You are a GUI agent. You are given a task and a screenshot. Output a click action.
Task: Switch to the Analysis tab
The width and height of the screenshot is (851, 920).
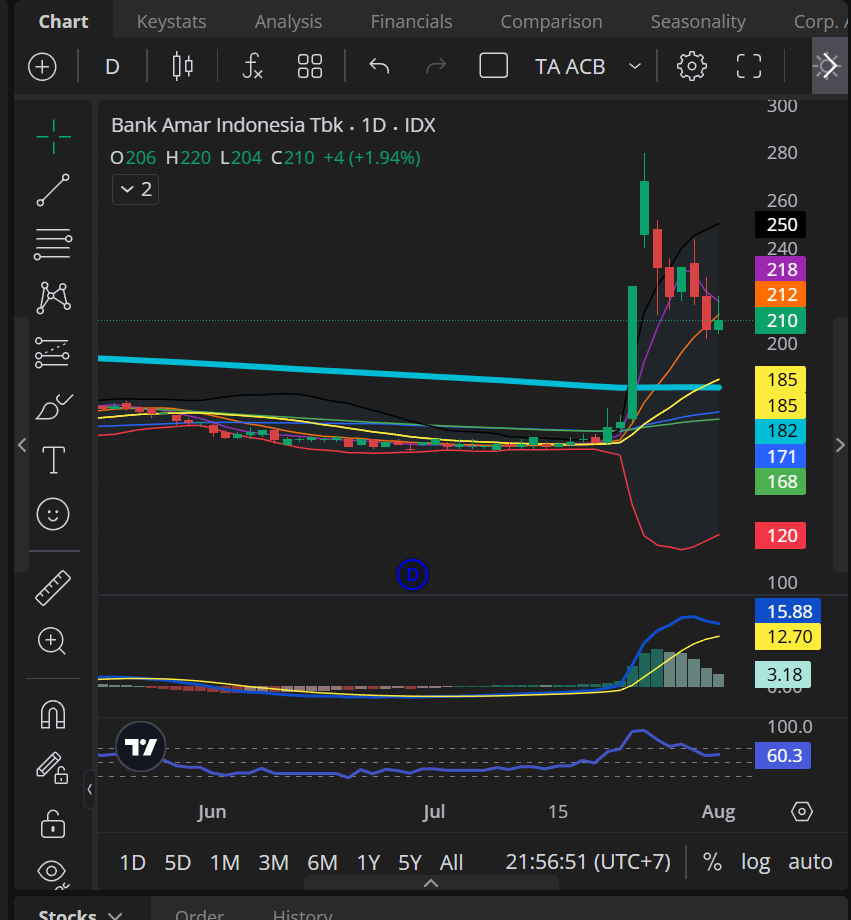pos(288,22)
